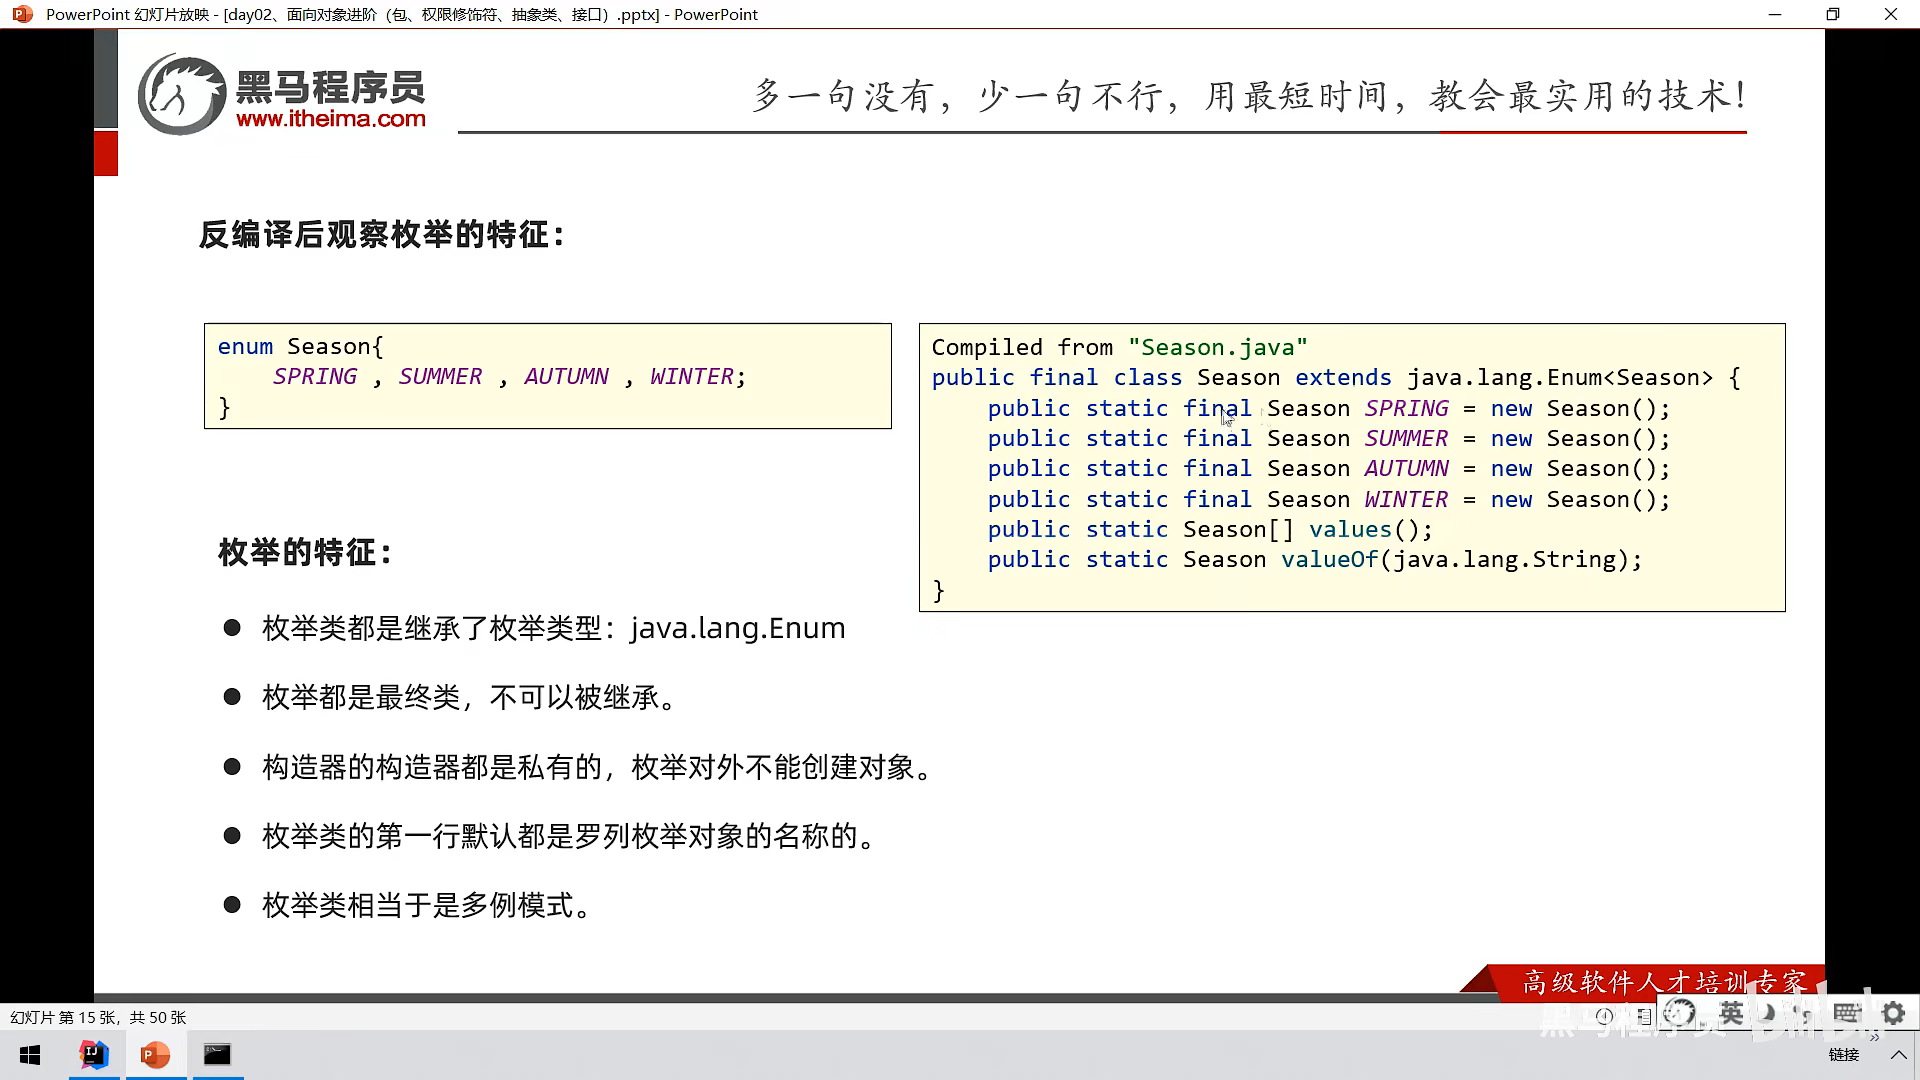Click the previous slide arrow in status bar
1920x1080 pixels.
[1604, 1016]
